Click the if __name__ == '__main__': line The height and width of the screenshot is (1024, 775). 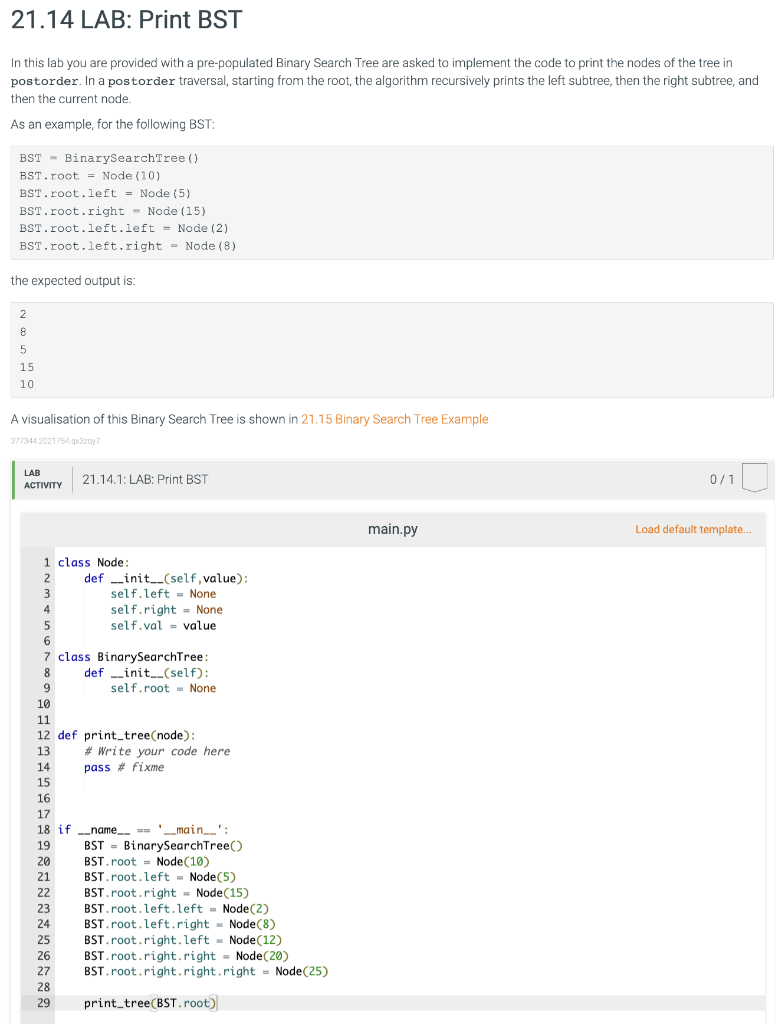[135, 829]
